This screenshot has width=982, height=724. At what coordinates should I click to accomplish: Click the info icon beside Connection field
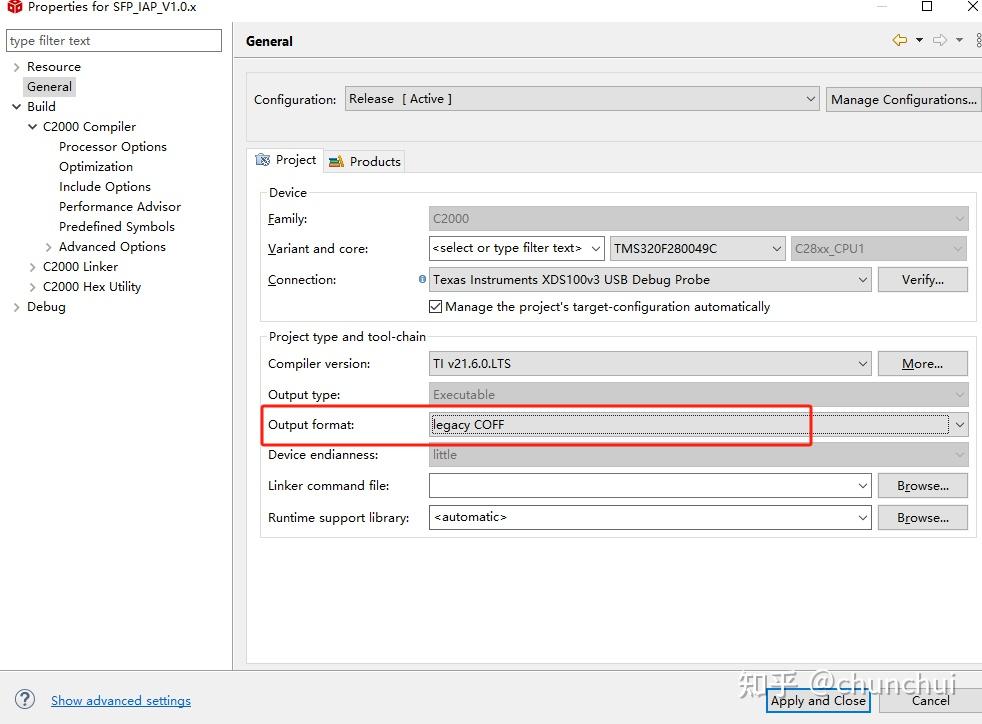[421, 280]
